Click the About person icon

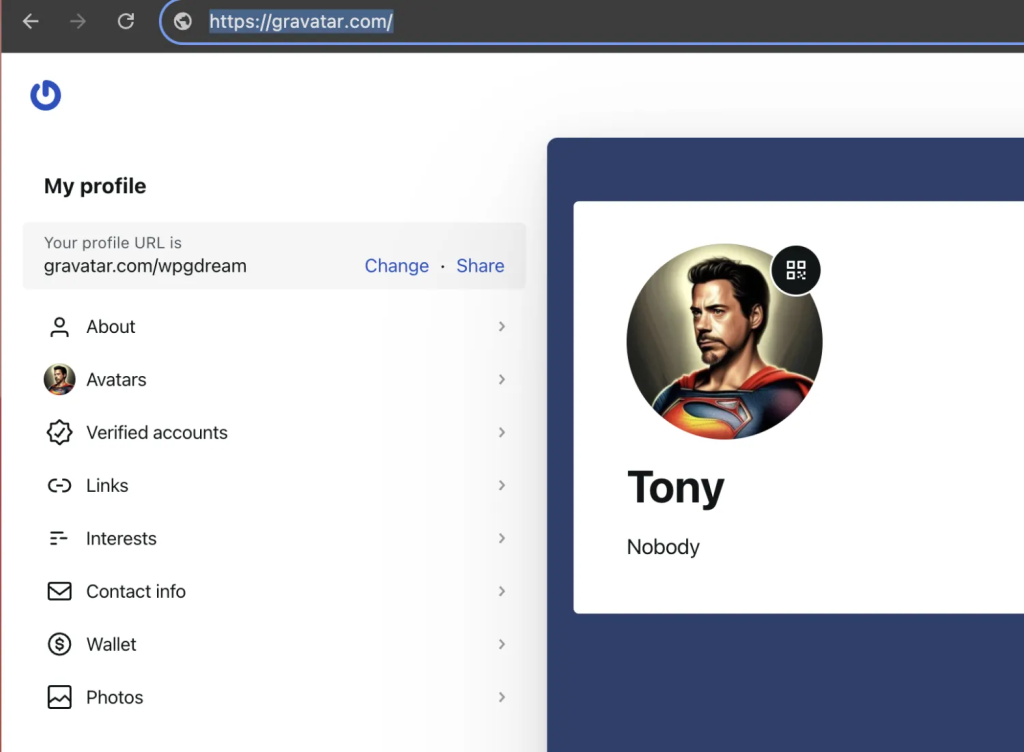coord(59,326)
